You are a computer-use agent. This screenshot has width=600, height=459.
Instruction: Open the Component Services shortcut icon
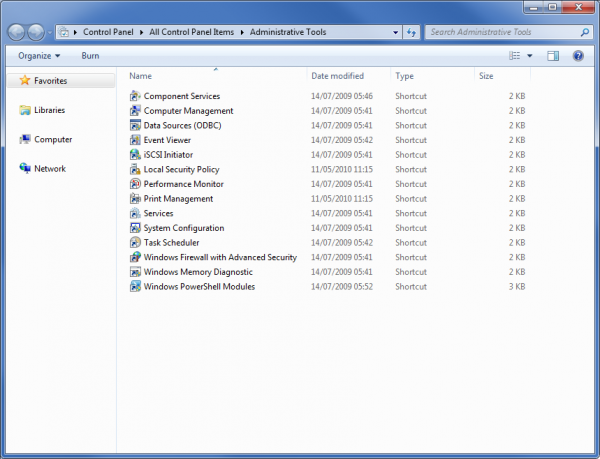(x=135, y=96)
